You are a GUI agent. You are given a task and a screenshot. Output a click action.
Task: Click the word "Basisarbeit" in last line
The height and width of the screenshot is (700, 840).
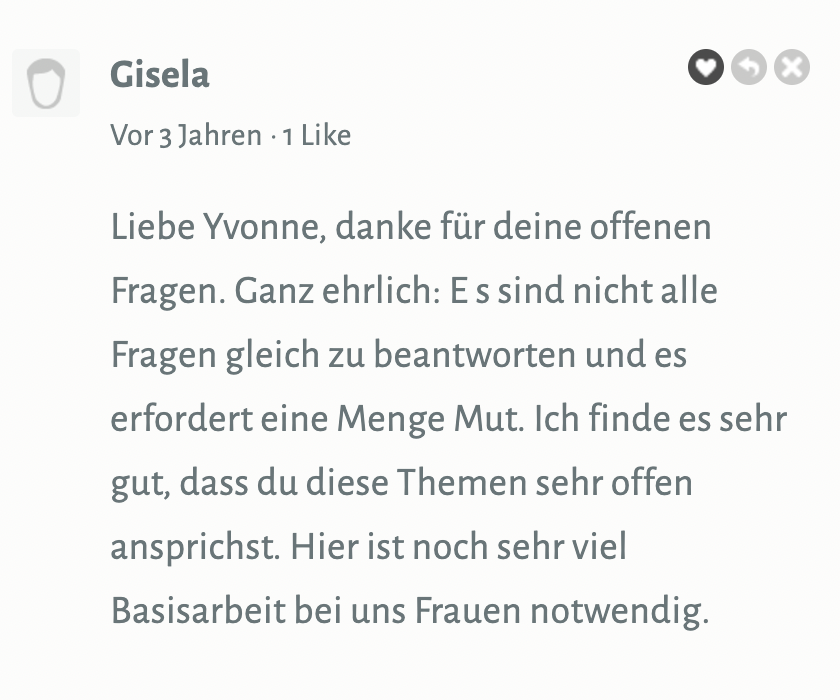tap(198, 611)
